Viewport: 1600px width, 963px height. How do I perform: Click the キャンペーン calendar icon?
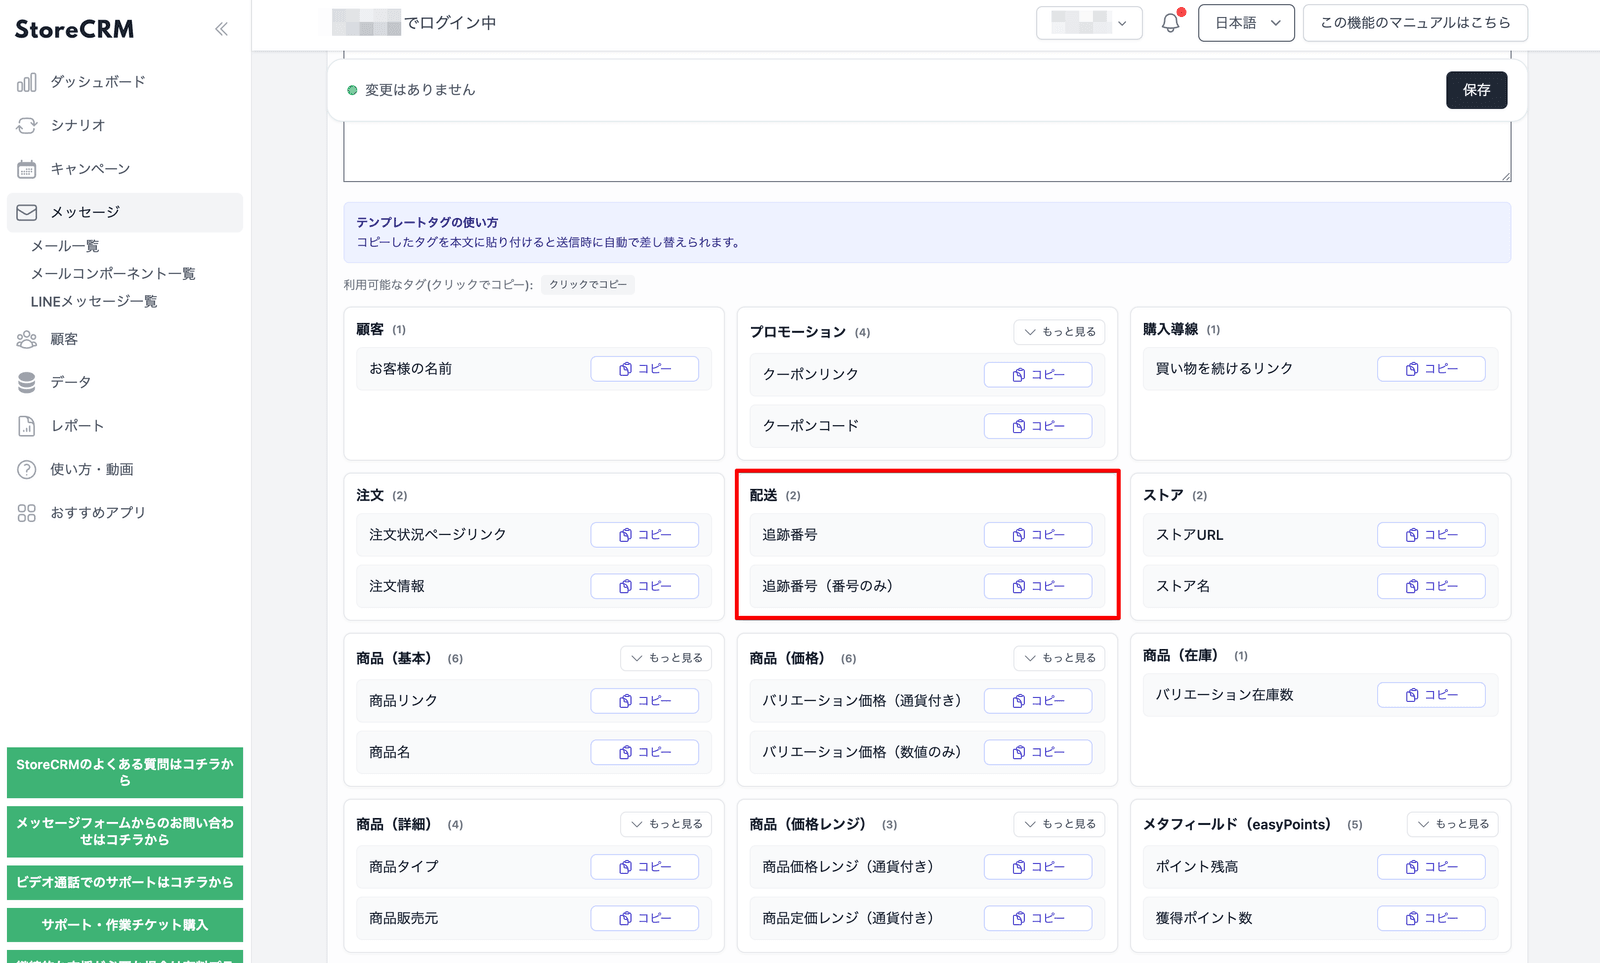coord(27,169)
